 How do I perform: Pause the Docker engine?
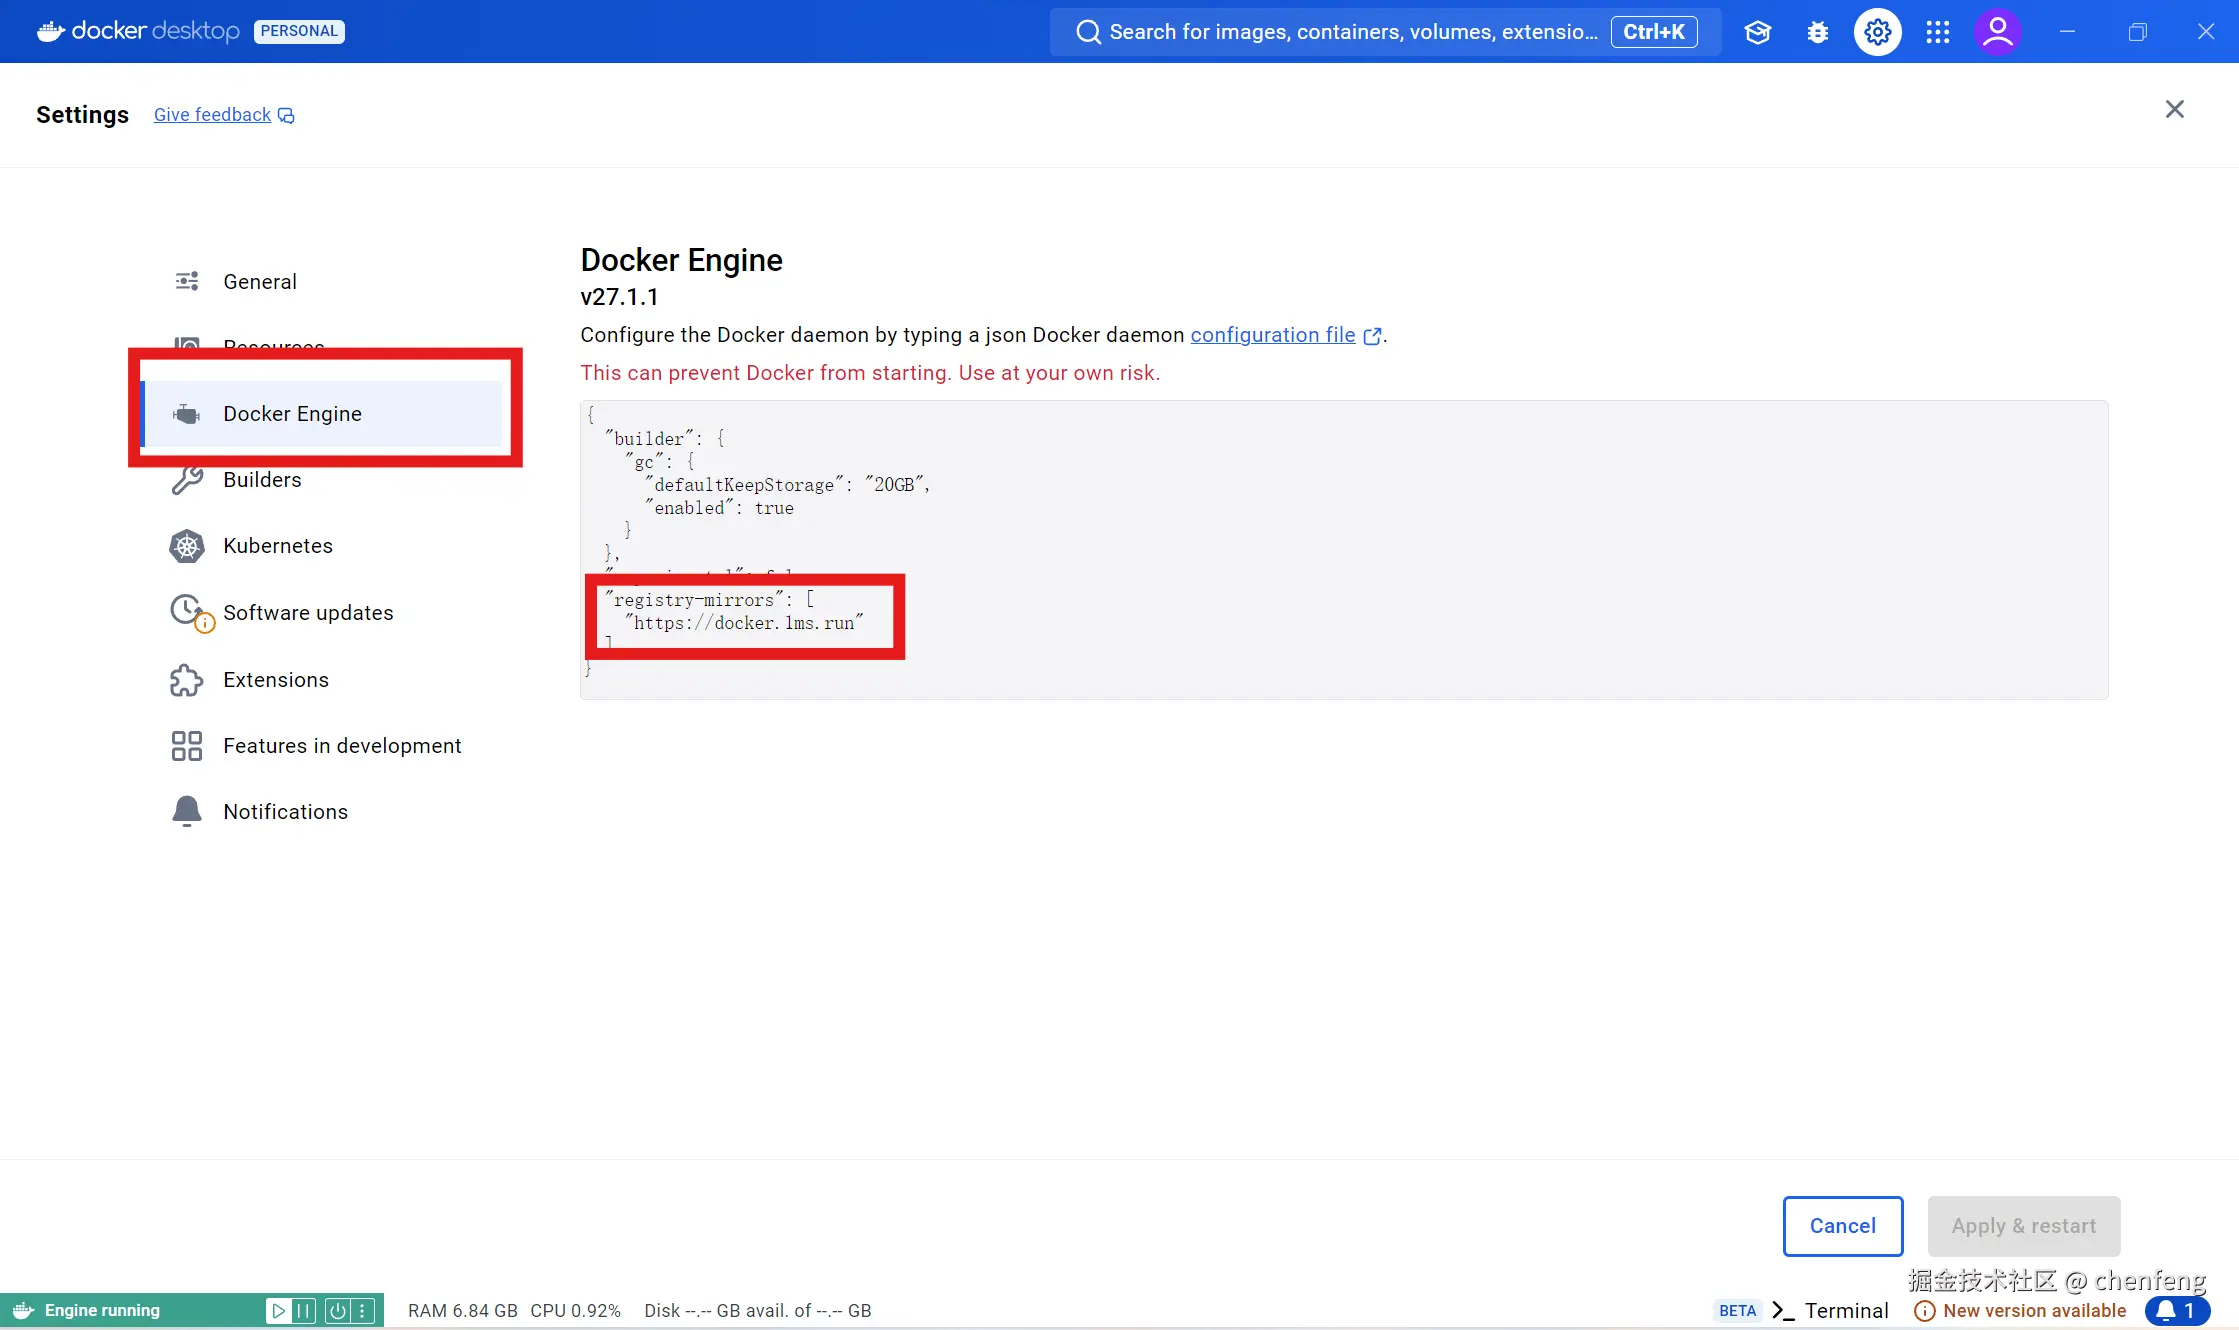coord(304,1310)
